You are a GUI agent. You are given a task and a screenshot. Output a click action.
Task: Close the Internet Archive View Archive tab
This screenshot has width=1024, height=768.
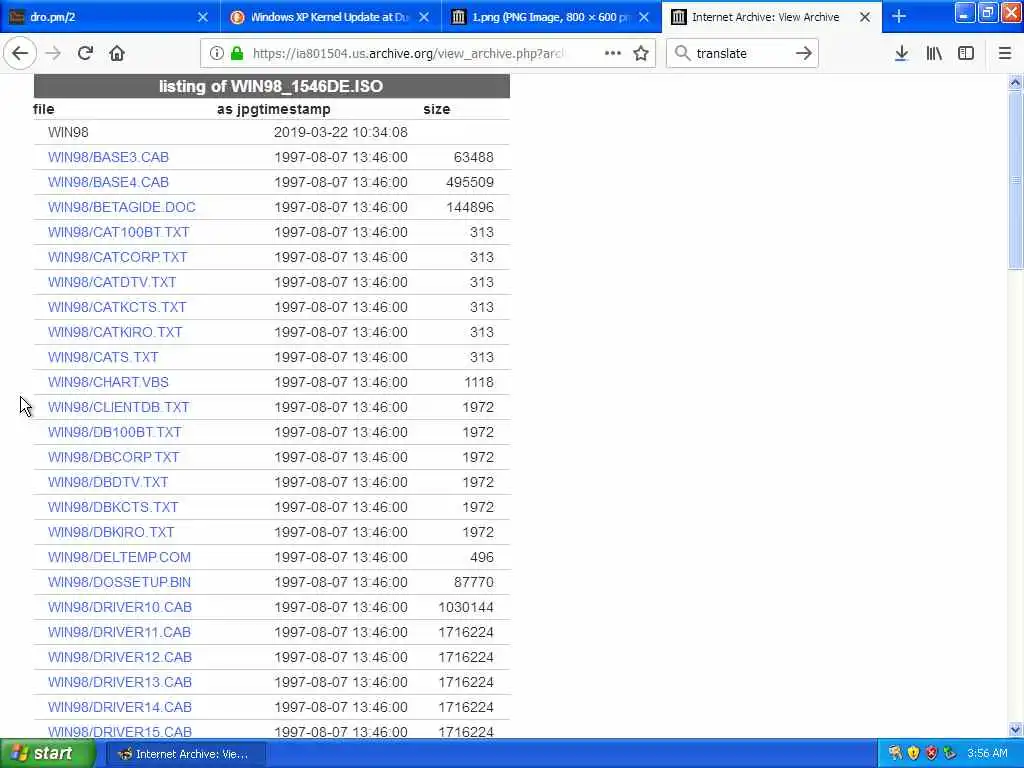865,17
